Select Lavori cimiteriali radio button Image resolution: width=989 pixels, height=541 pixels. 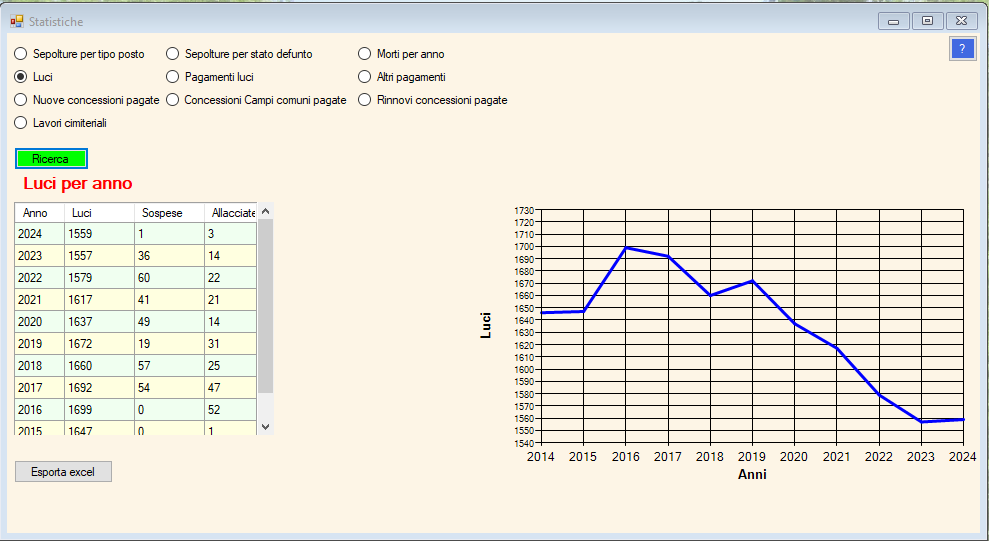[21, 123]
